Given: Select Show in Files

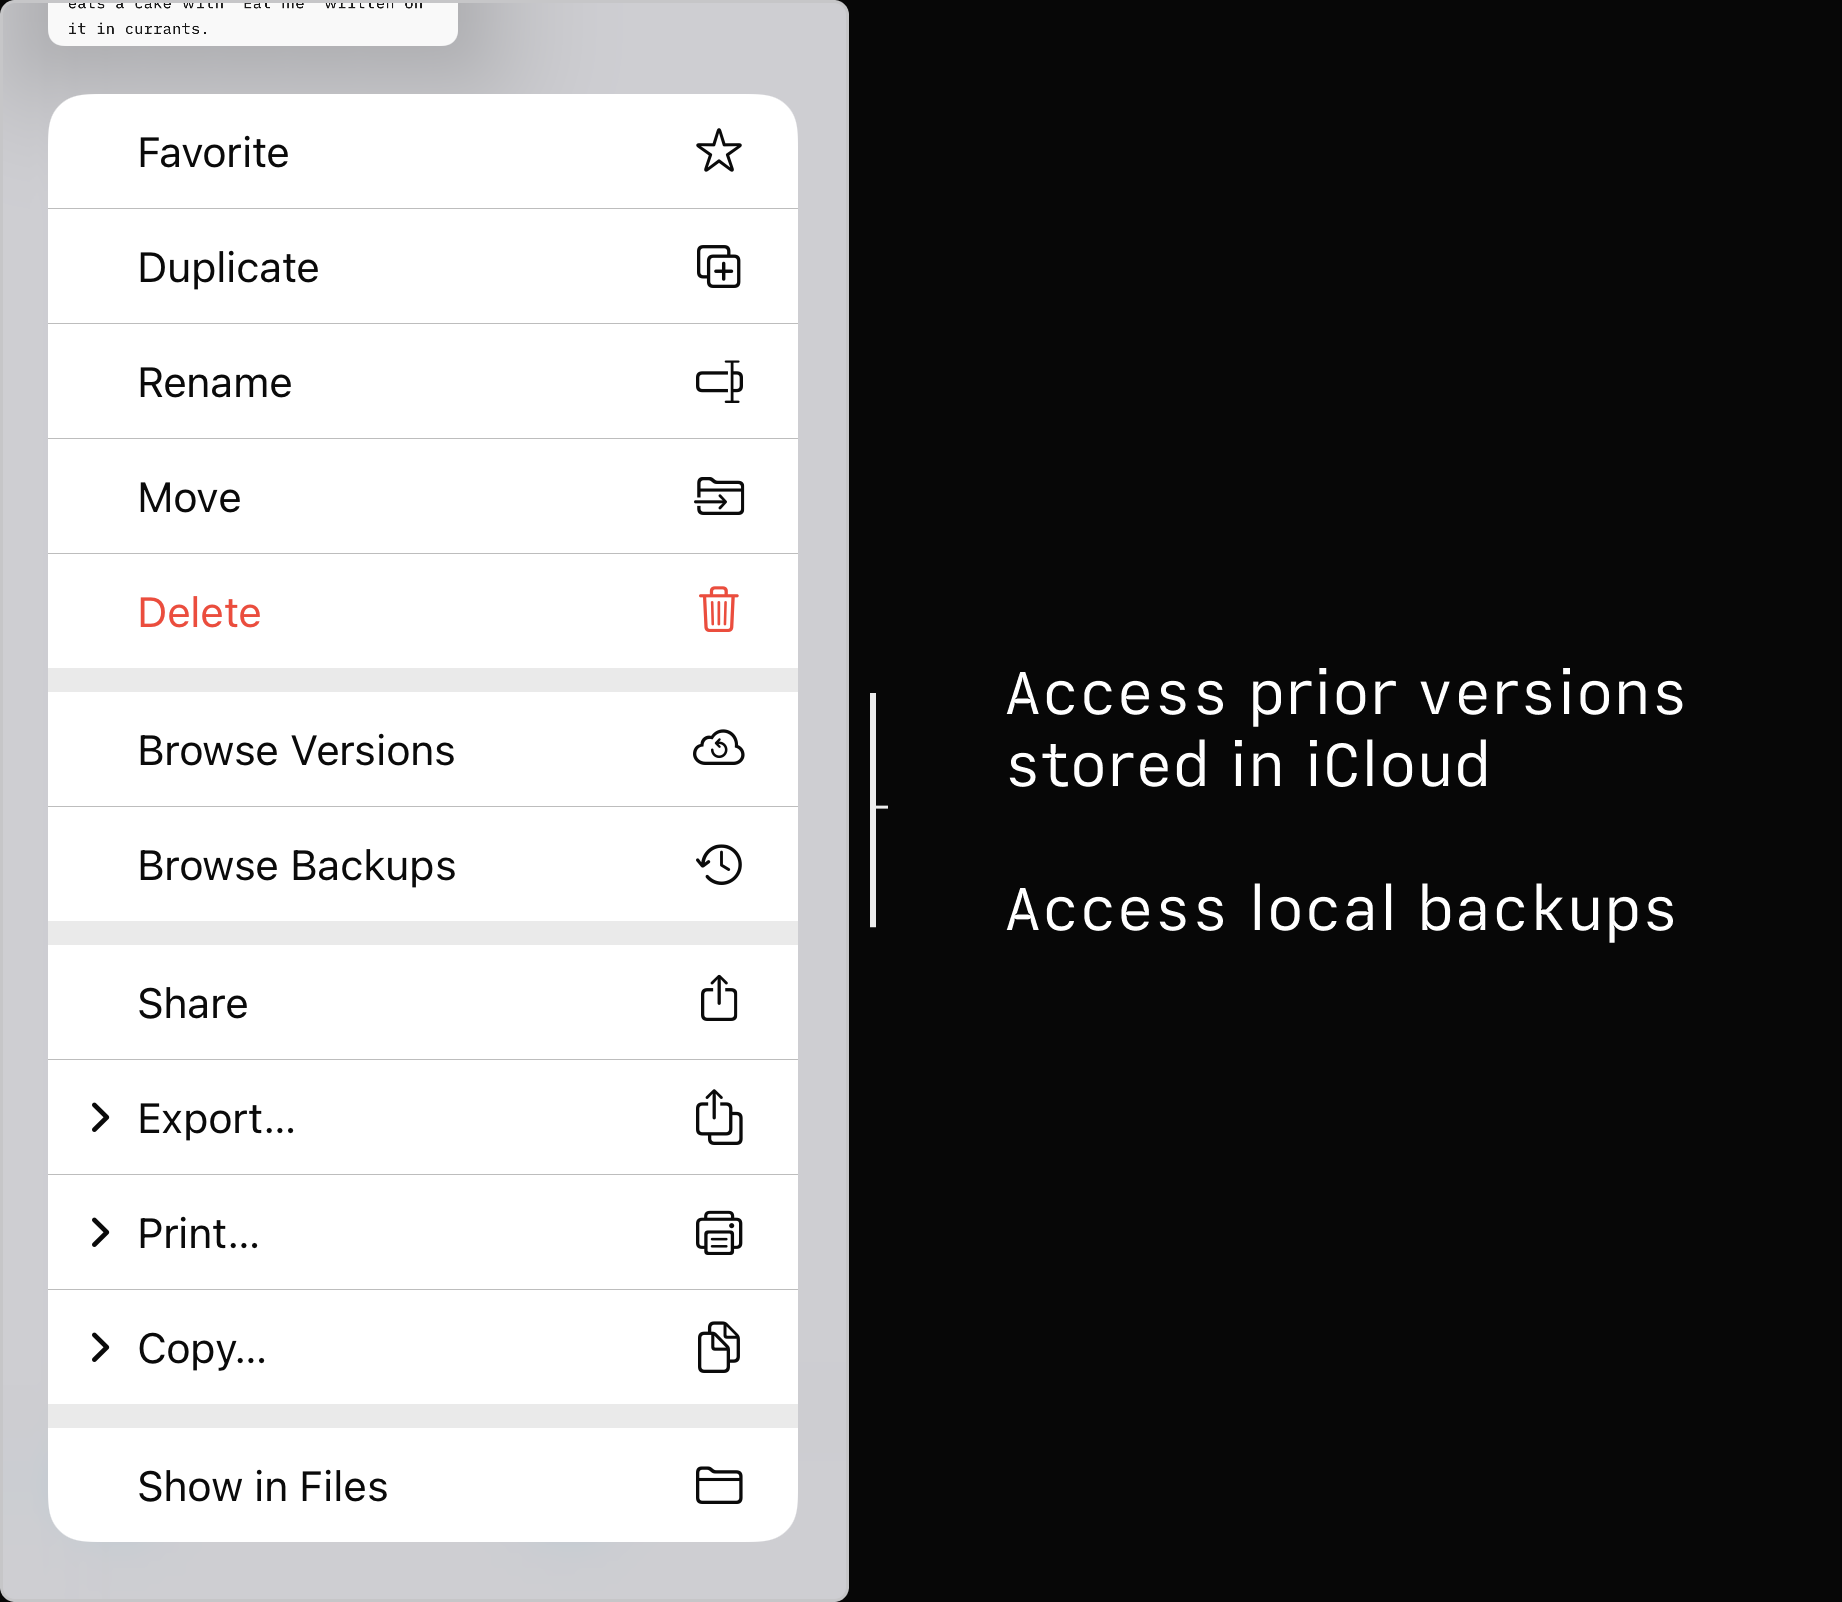Looking at the screenshot, I should tap(263, 1487).
